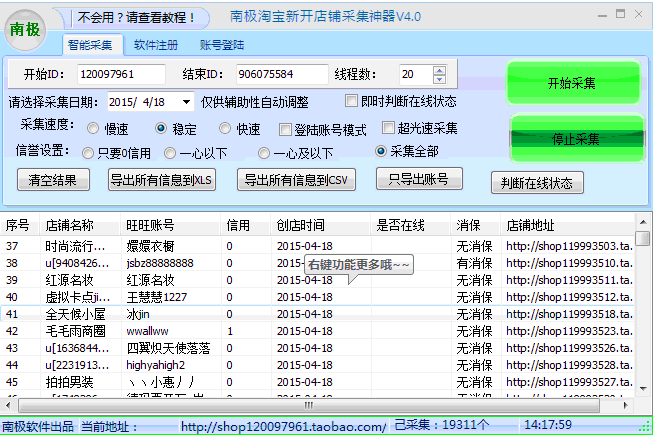Select 快速 collection speed

coord(226,129)
